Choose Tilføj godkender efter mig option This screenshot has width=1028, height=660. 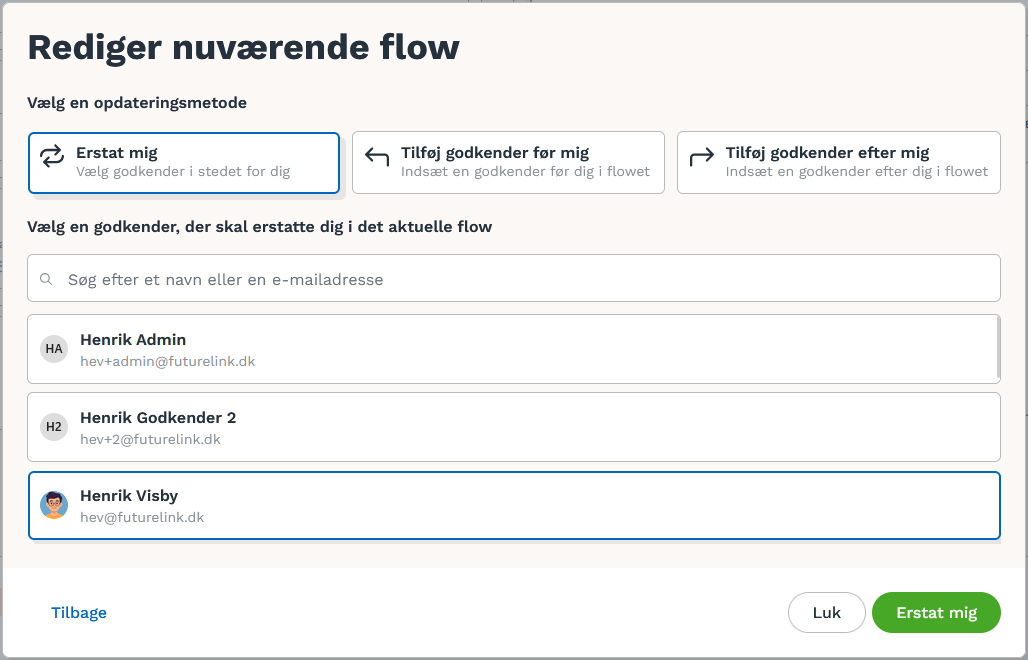pos(839,163)
